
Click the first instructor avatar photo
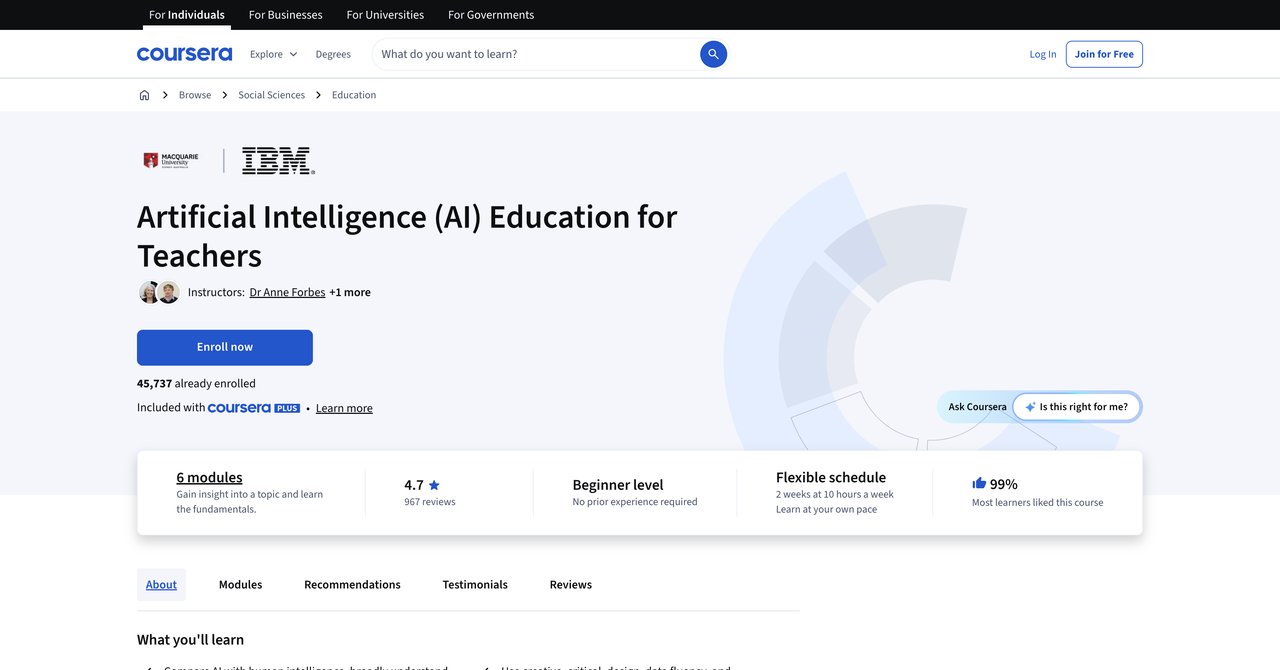point(149,292)
